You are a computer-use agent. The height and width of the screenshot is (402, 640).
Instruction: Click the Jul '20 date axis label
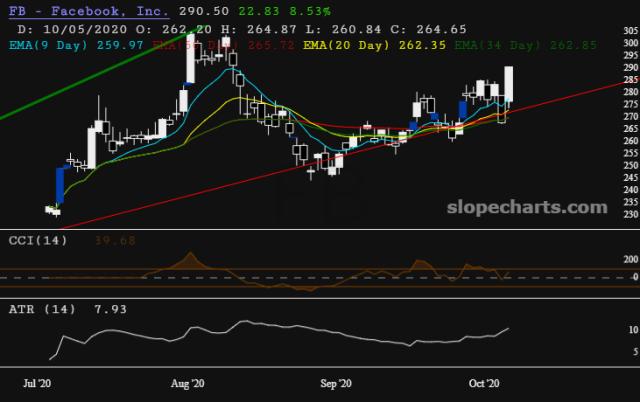tap(38, 383)
